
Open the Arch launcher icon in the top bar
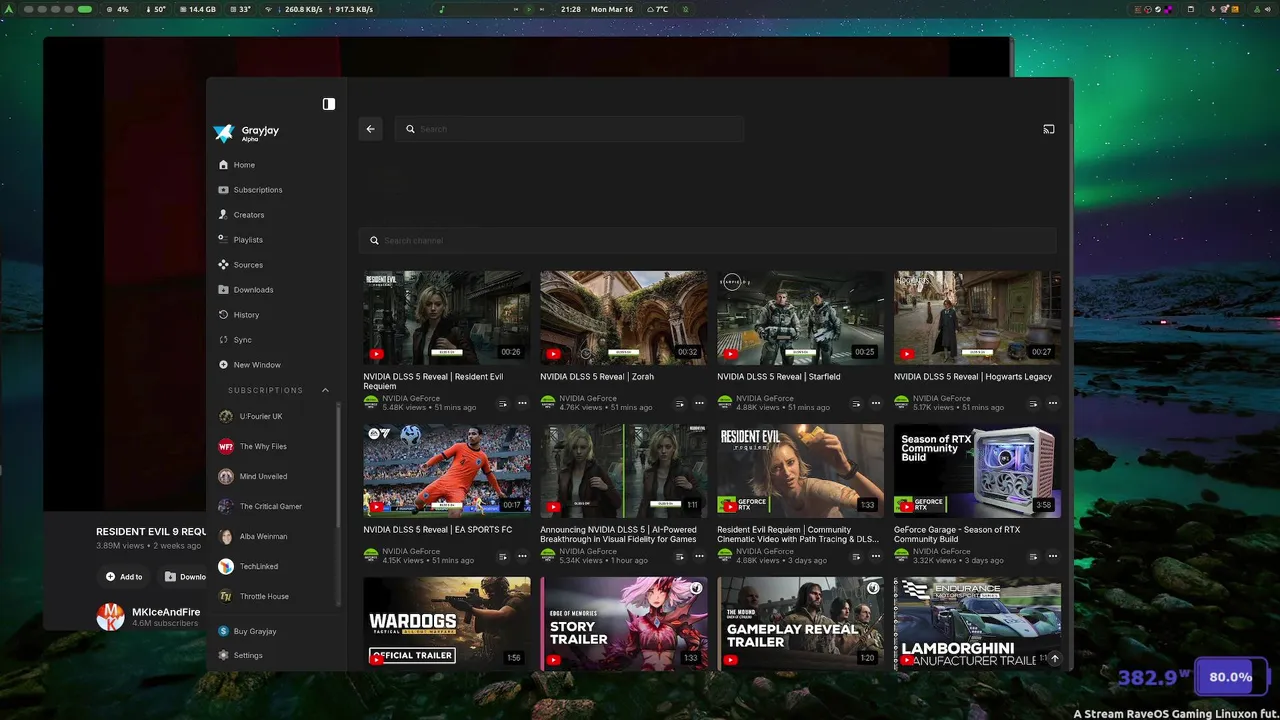pos(10,9)
